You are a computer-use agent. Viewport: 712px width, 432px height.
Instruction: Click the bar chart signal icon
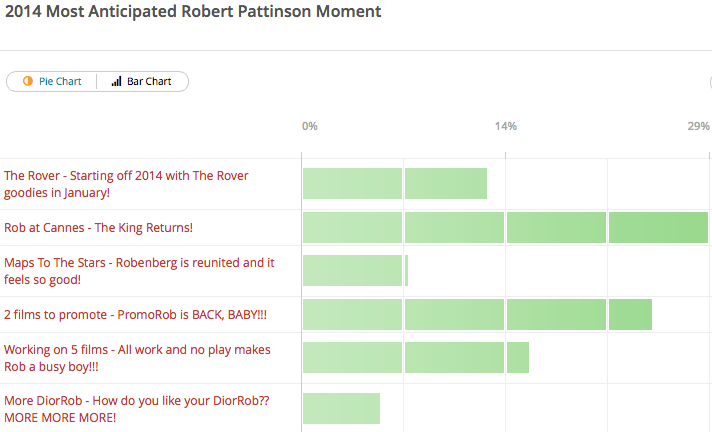coord(117,81)
